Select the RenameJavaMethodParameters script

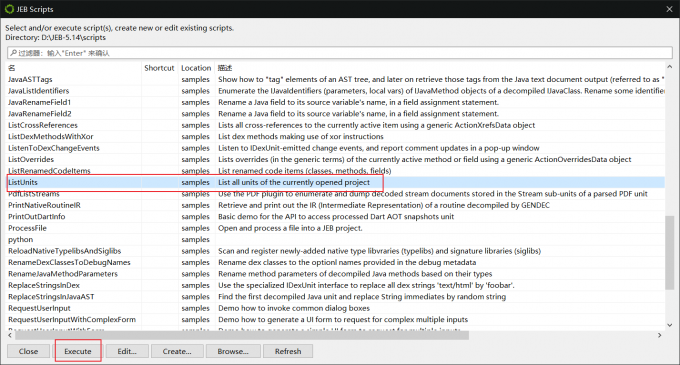(x=63, y=274)
